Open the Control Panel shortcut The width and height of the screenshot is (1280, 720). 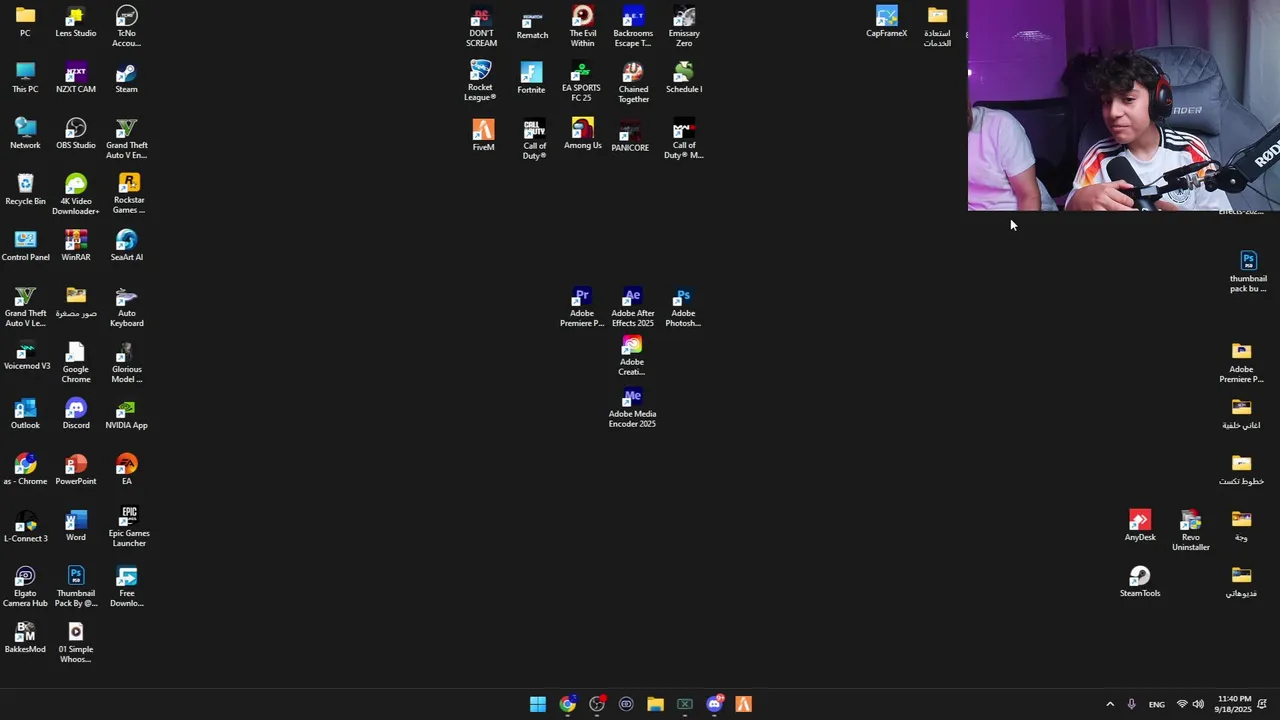(x=25, y=246)
